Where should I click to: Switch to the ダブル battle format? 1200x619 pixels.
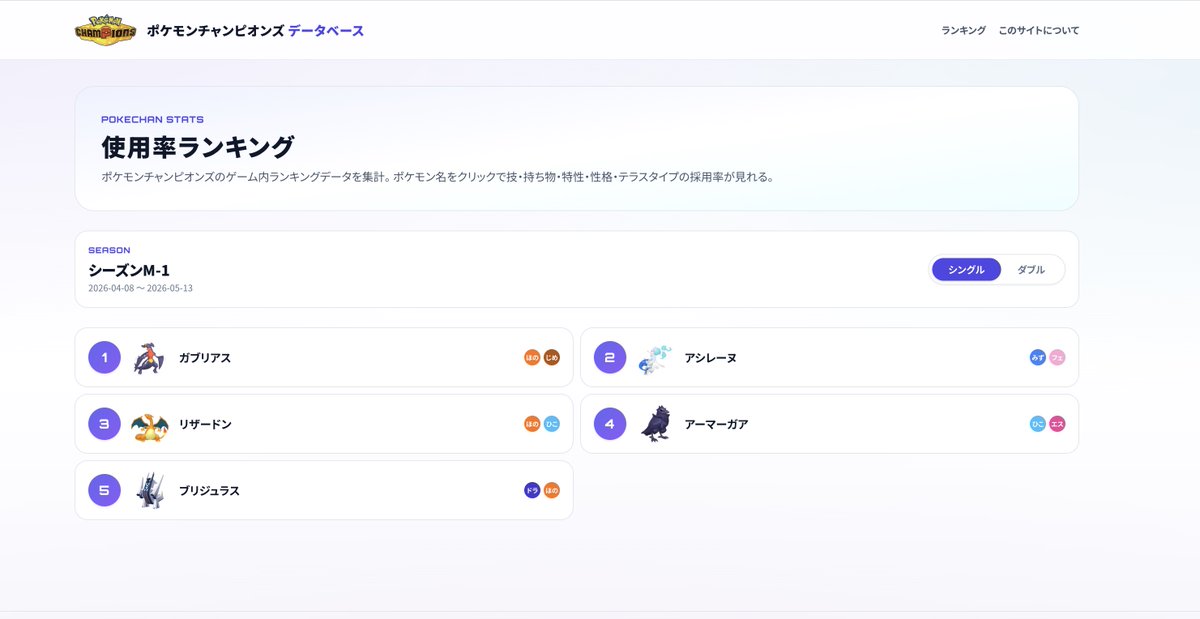[1031, 270]
